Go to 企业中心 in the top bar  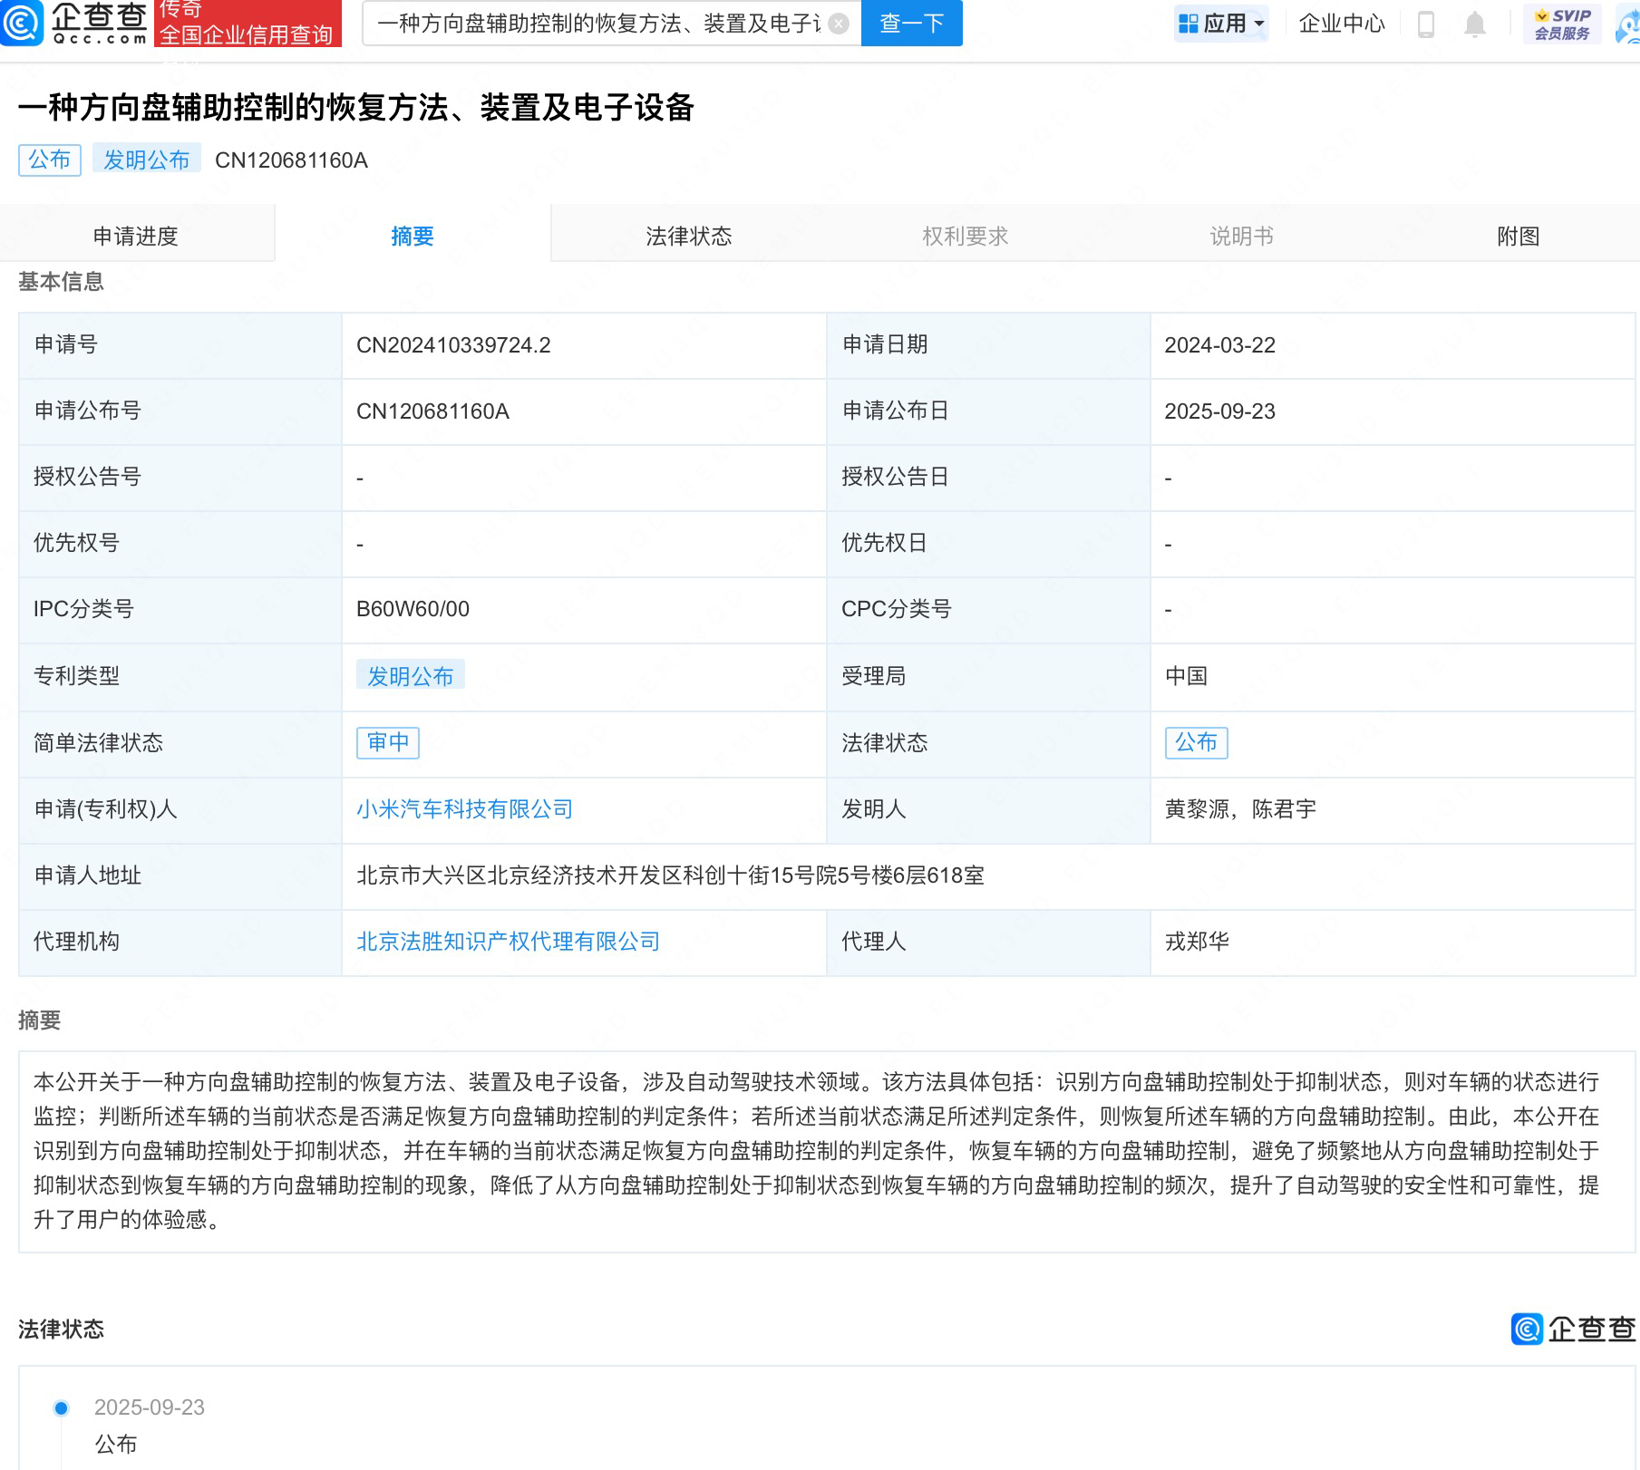pyautogui.click(x=1341, y=23)
